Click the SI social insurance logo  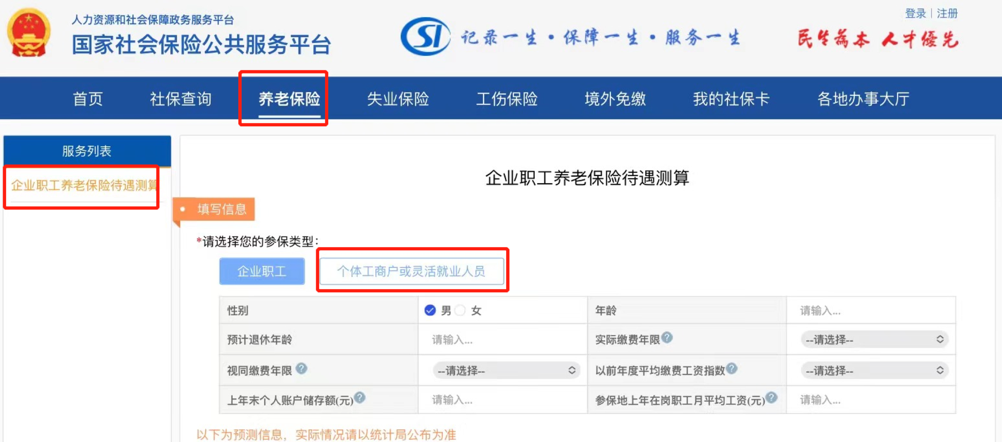[x=428, y=38]
